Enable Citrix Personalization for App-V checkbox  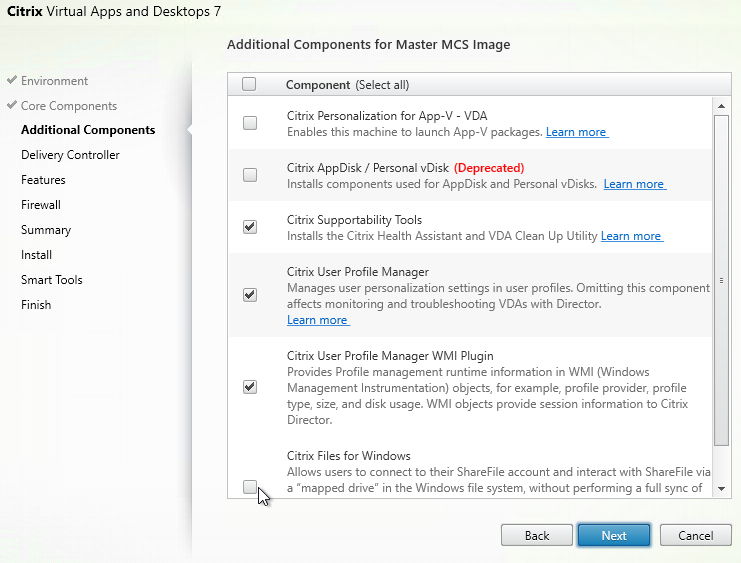250,123
